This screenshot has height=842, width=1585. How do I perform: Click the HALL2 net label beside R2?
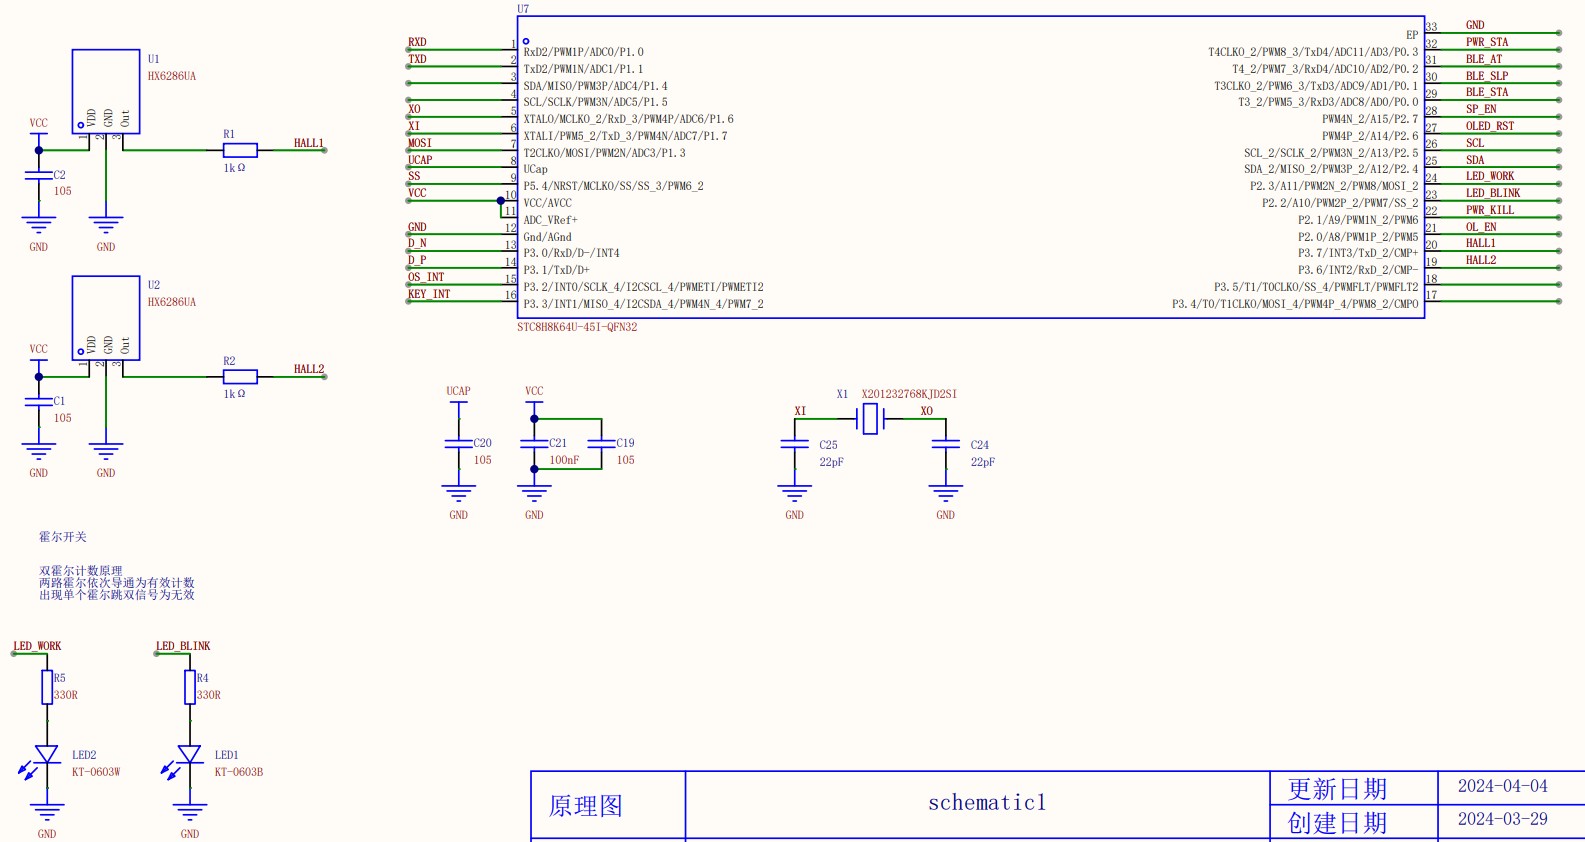point(309,369)
